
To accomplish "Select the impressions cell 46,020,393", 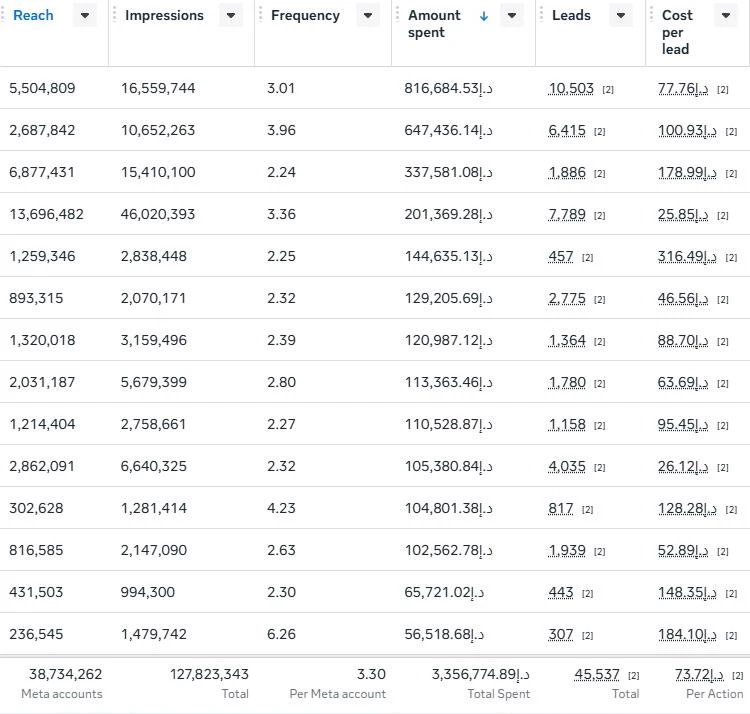I will (158, 215).
